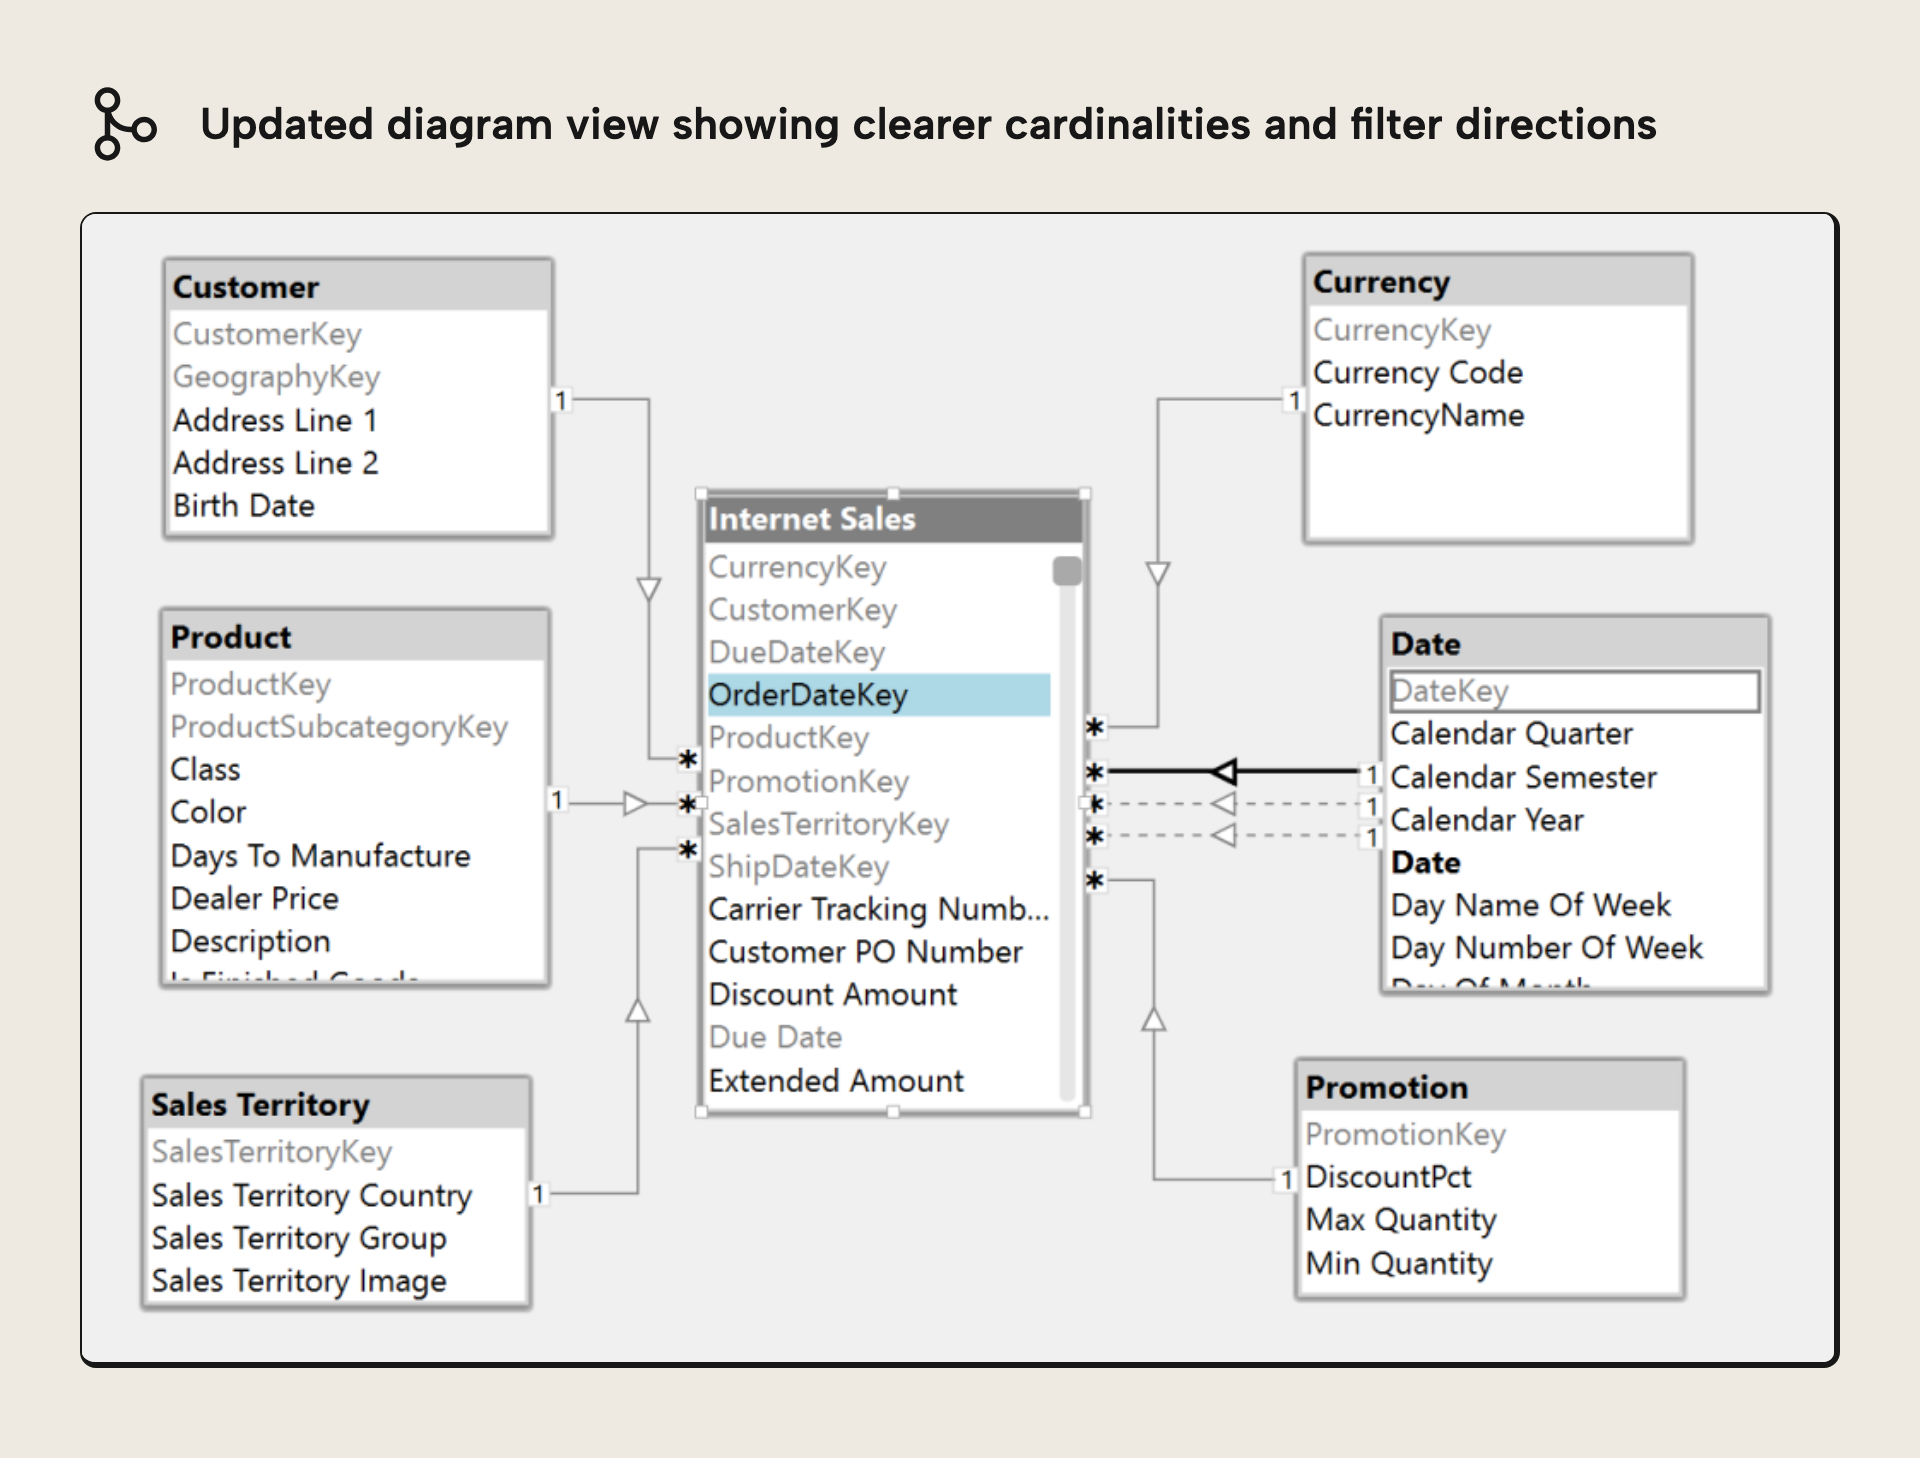Select CurrencyKey in the Currency table

pos(1402,330)
